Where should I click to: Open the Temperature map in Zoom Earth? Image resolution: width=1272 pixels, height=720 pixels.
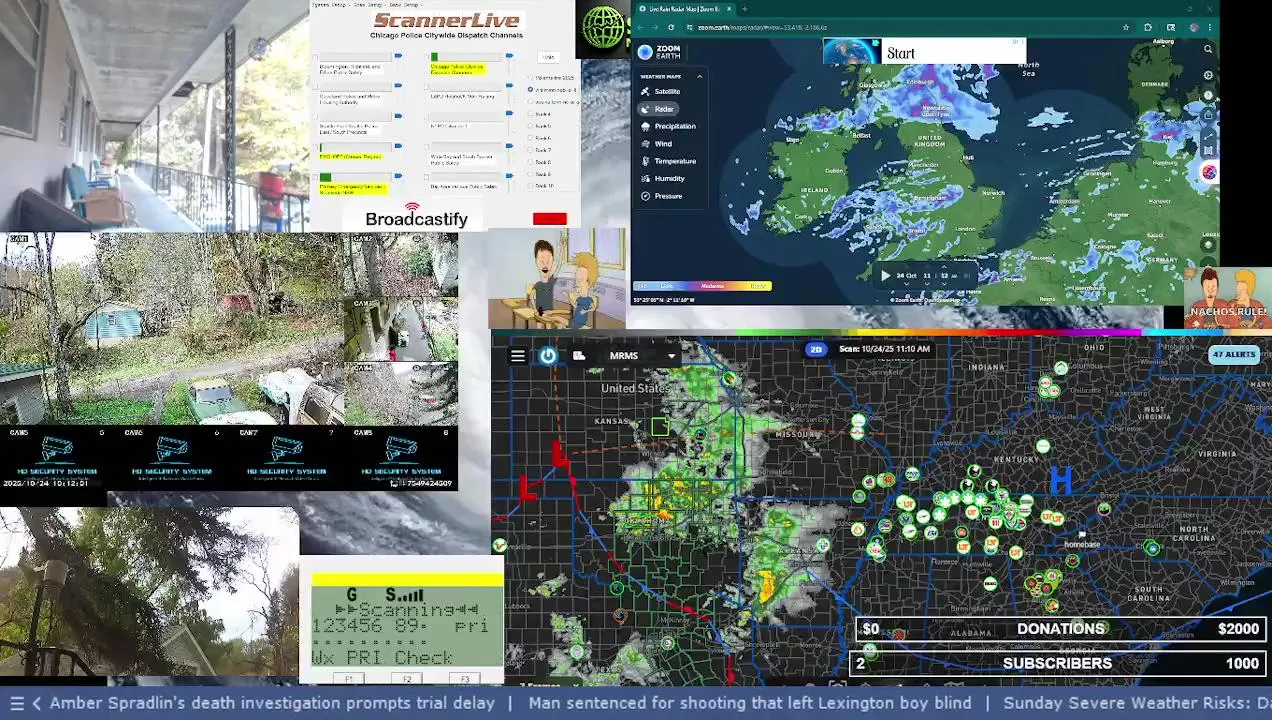click(668, 161)
